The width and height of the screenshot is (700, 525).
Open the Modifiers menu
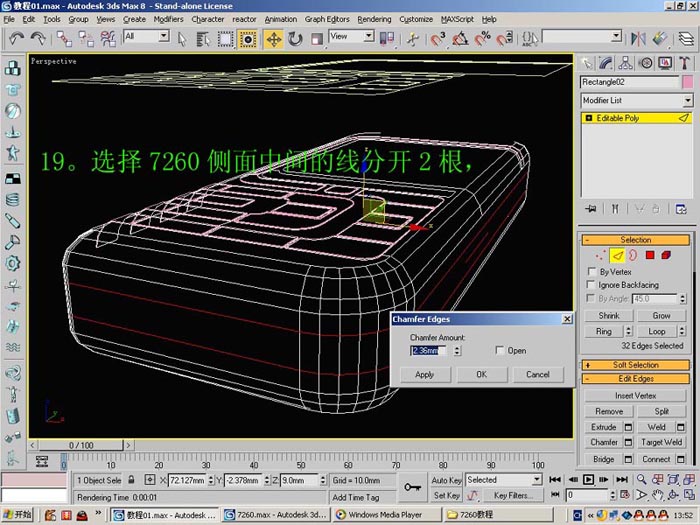click(x=168, y=19)
